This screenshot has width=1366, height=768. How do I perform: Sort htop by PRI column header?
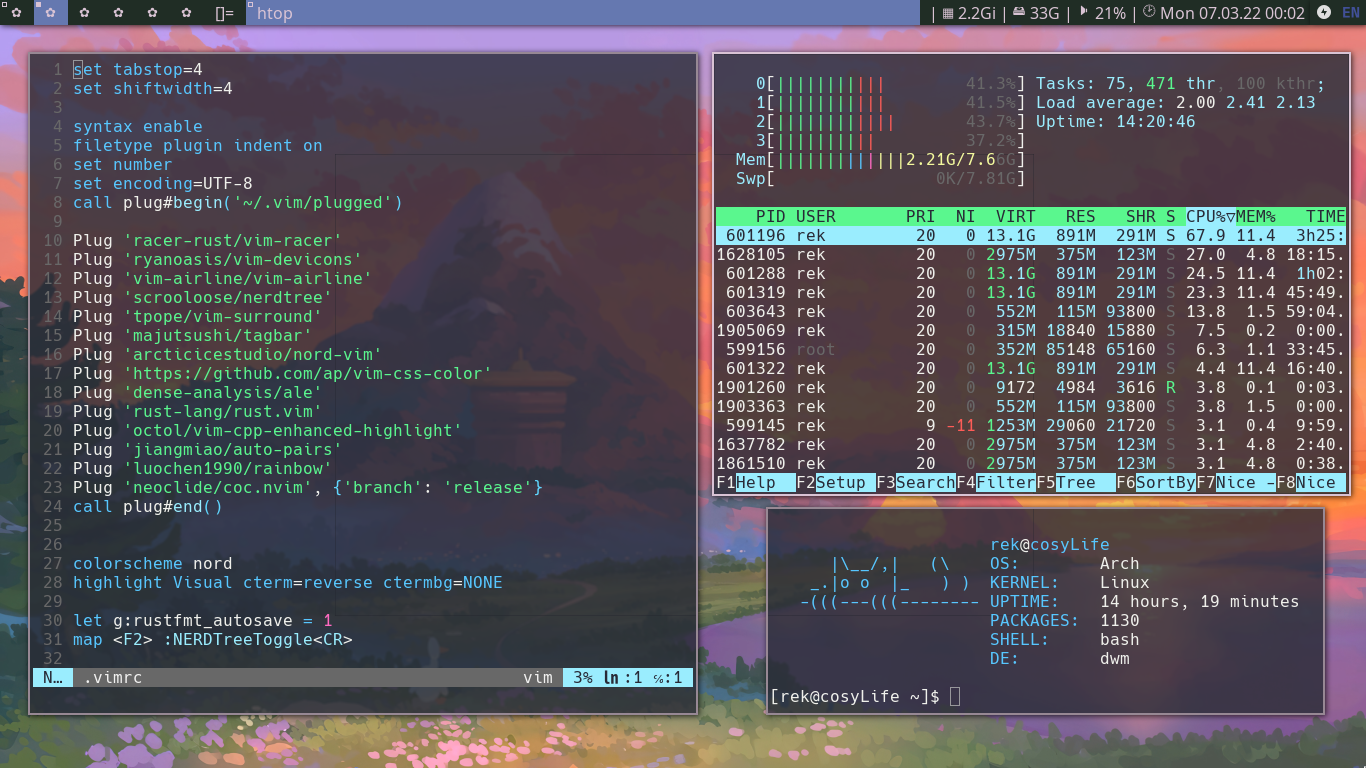click(921, 216)
